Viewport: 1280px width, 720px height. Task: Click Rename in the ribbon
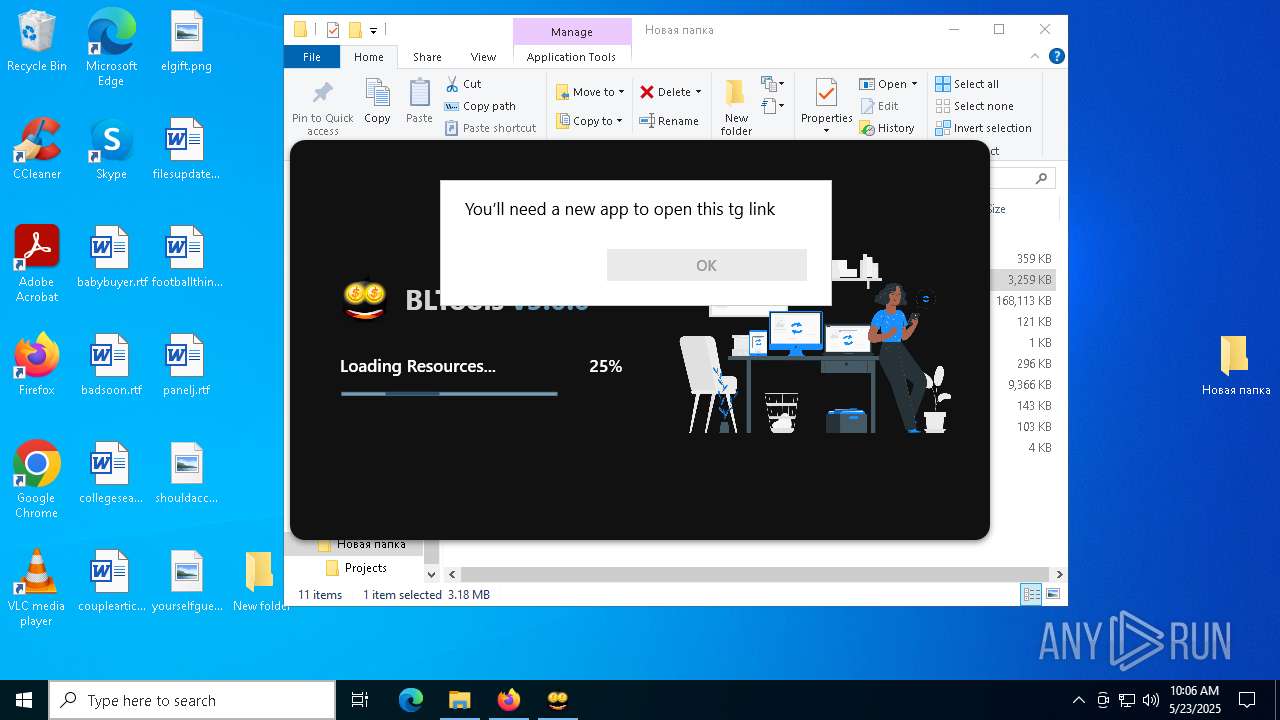coord(669,121)
